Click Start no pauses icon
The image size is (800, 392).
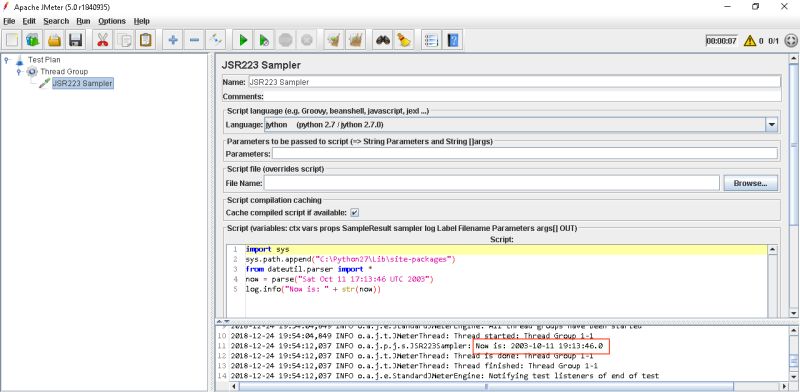pyautogui.click(x=264, y=40)
